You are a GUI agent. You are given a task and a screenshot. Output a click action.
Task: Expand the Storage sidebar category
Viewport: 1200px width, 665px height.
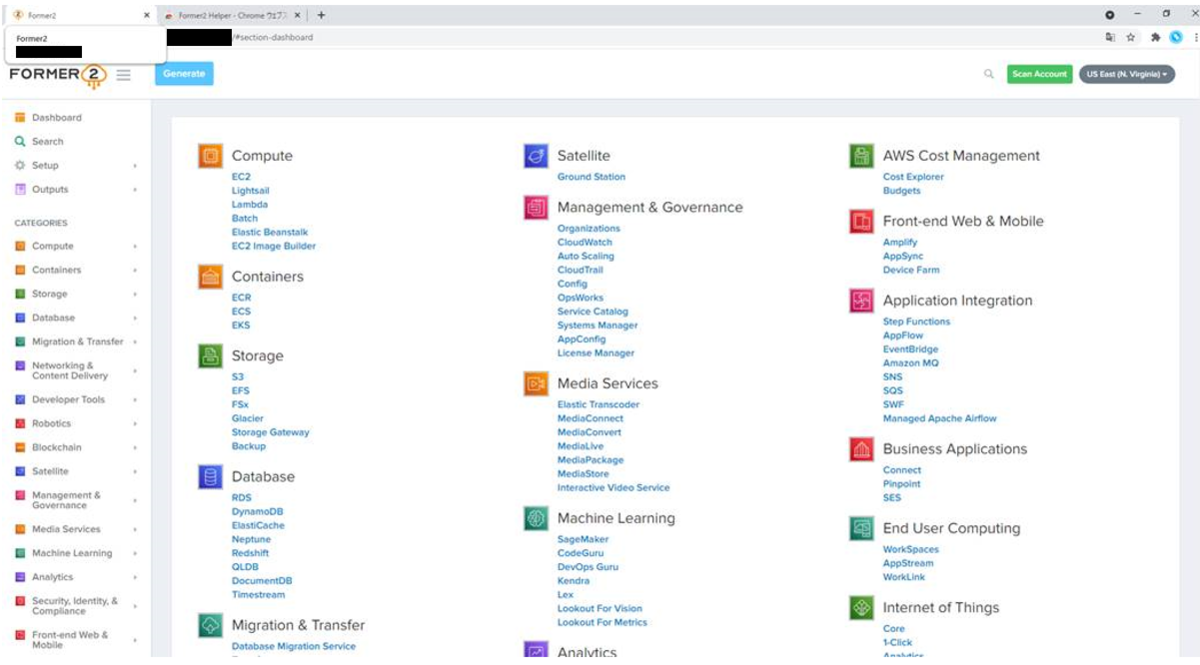coord(135,294)
